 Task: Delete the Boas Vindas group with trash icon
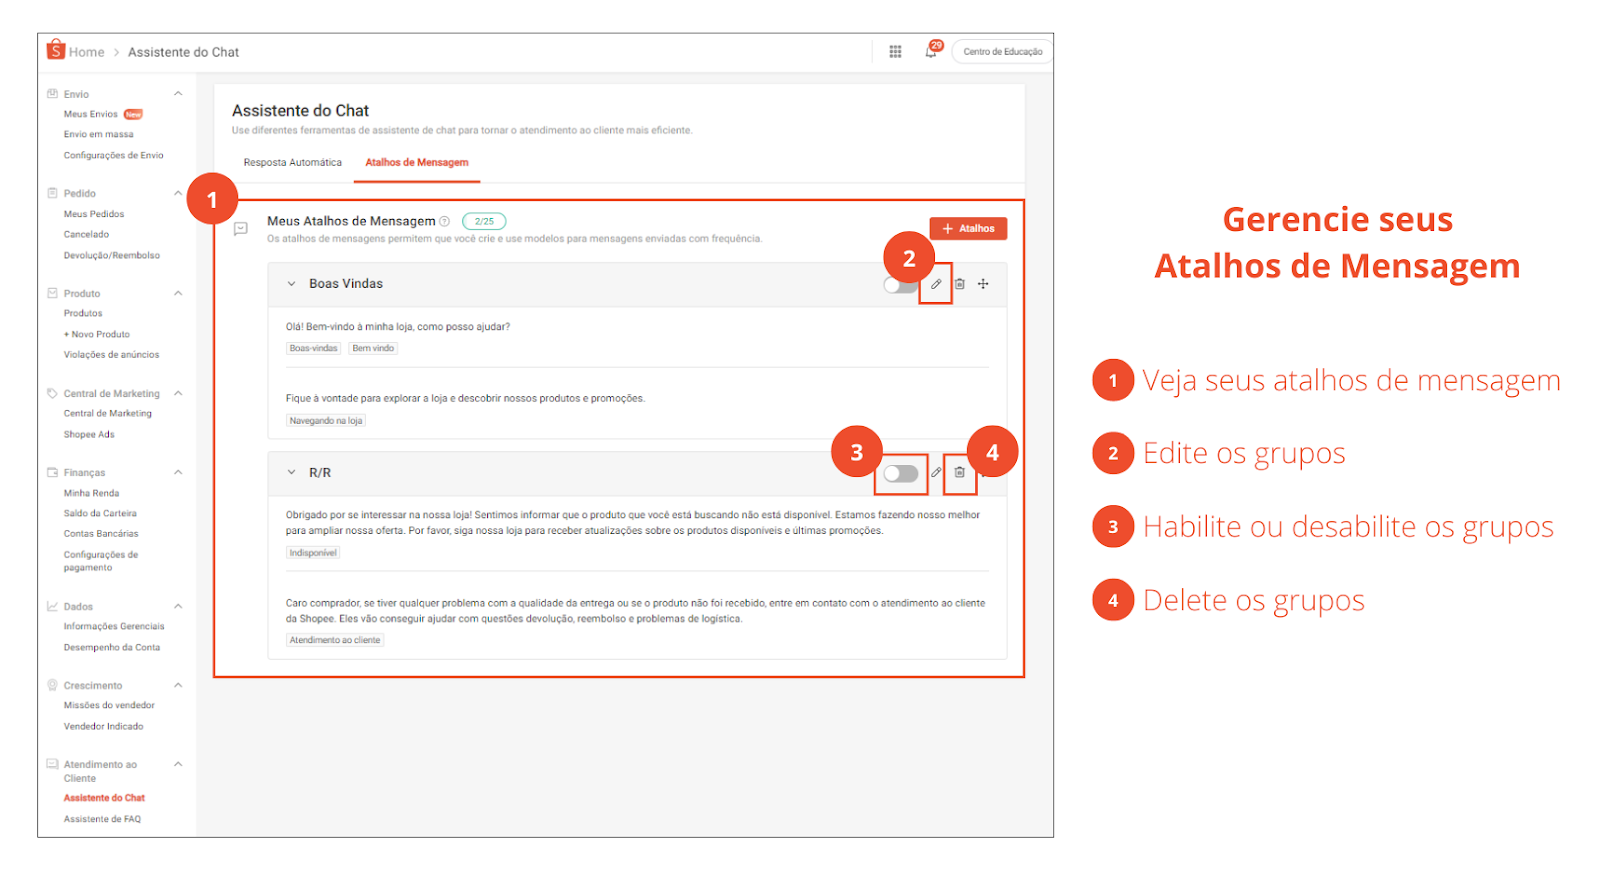pos(959,284)
